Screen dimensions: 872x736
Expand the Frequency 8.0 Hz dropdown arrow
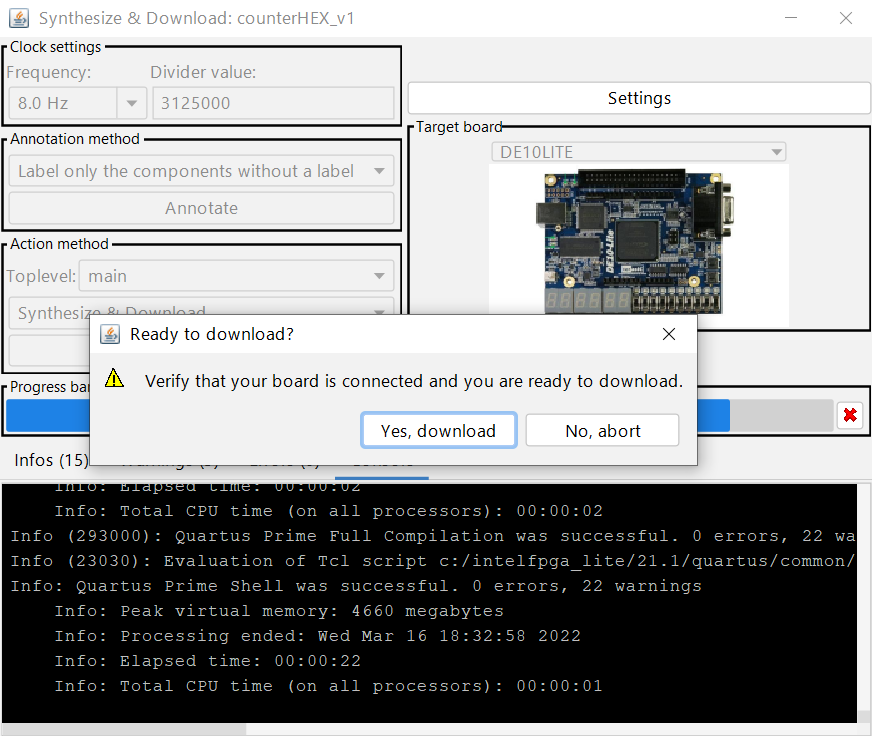[131, 103]
